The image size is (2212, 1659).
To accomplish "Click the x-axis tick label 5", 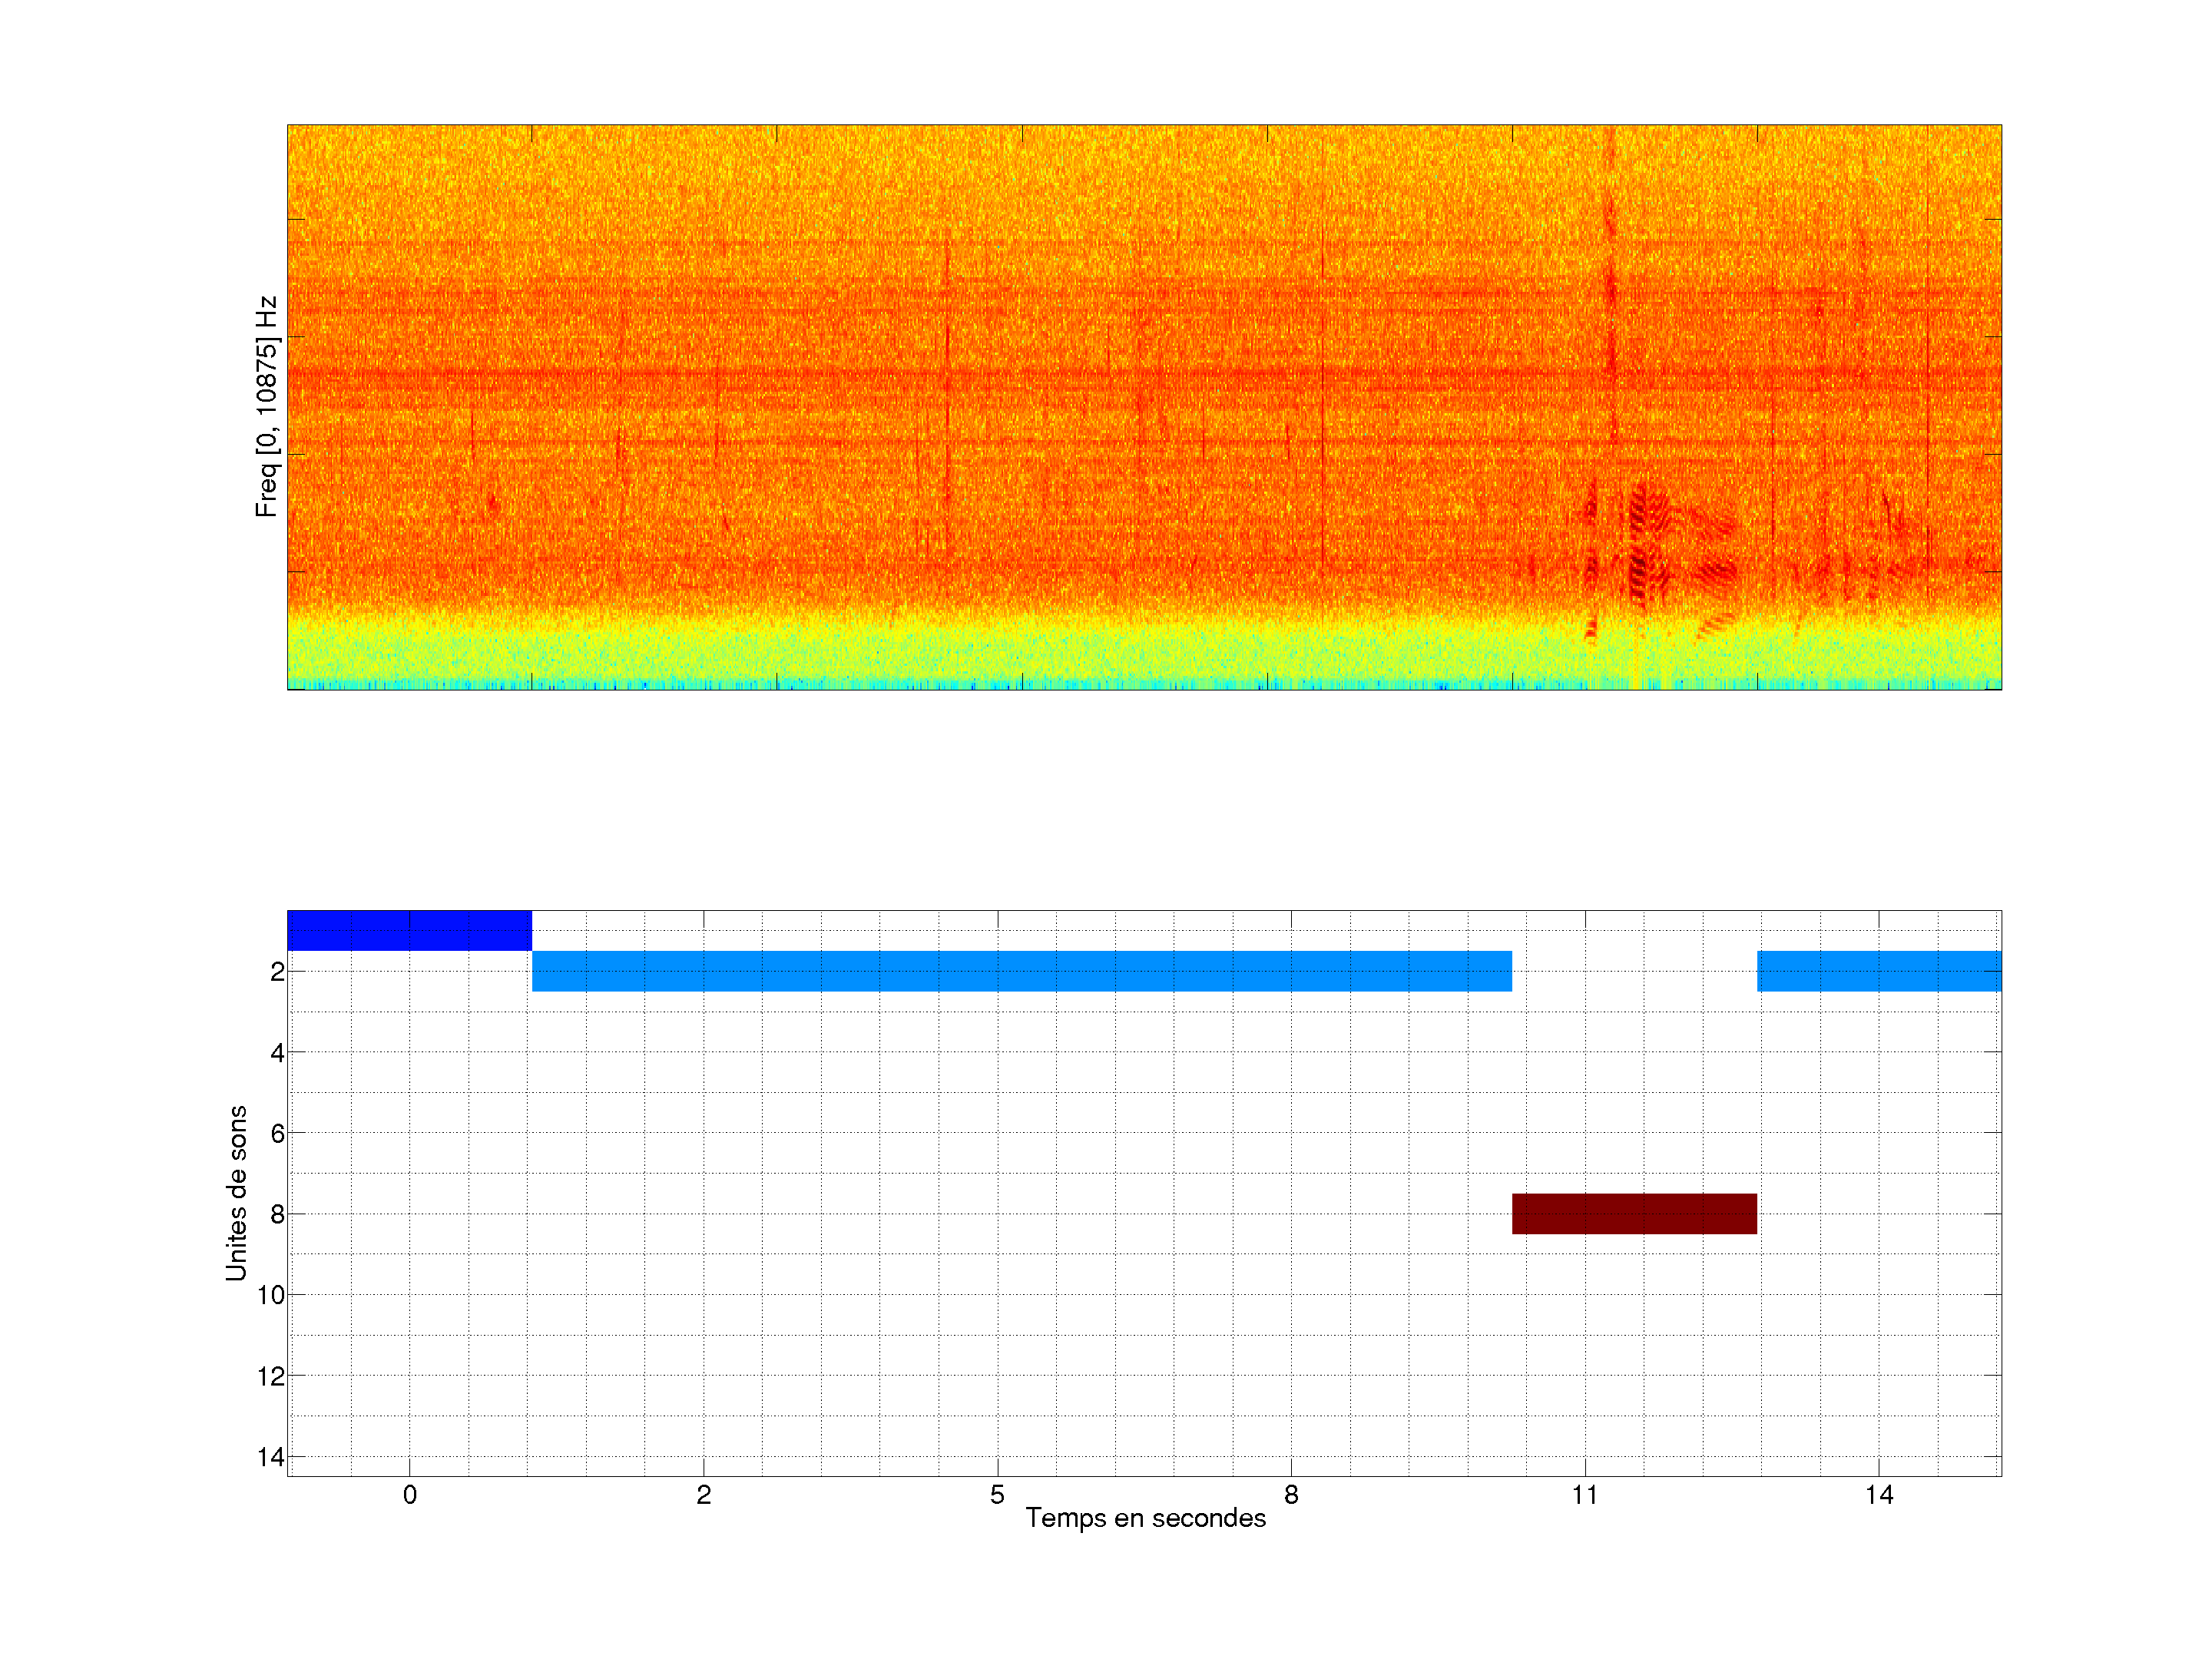I will click(x=997, y=1495).
